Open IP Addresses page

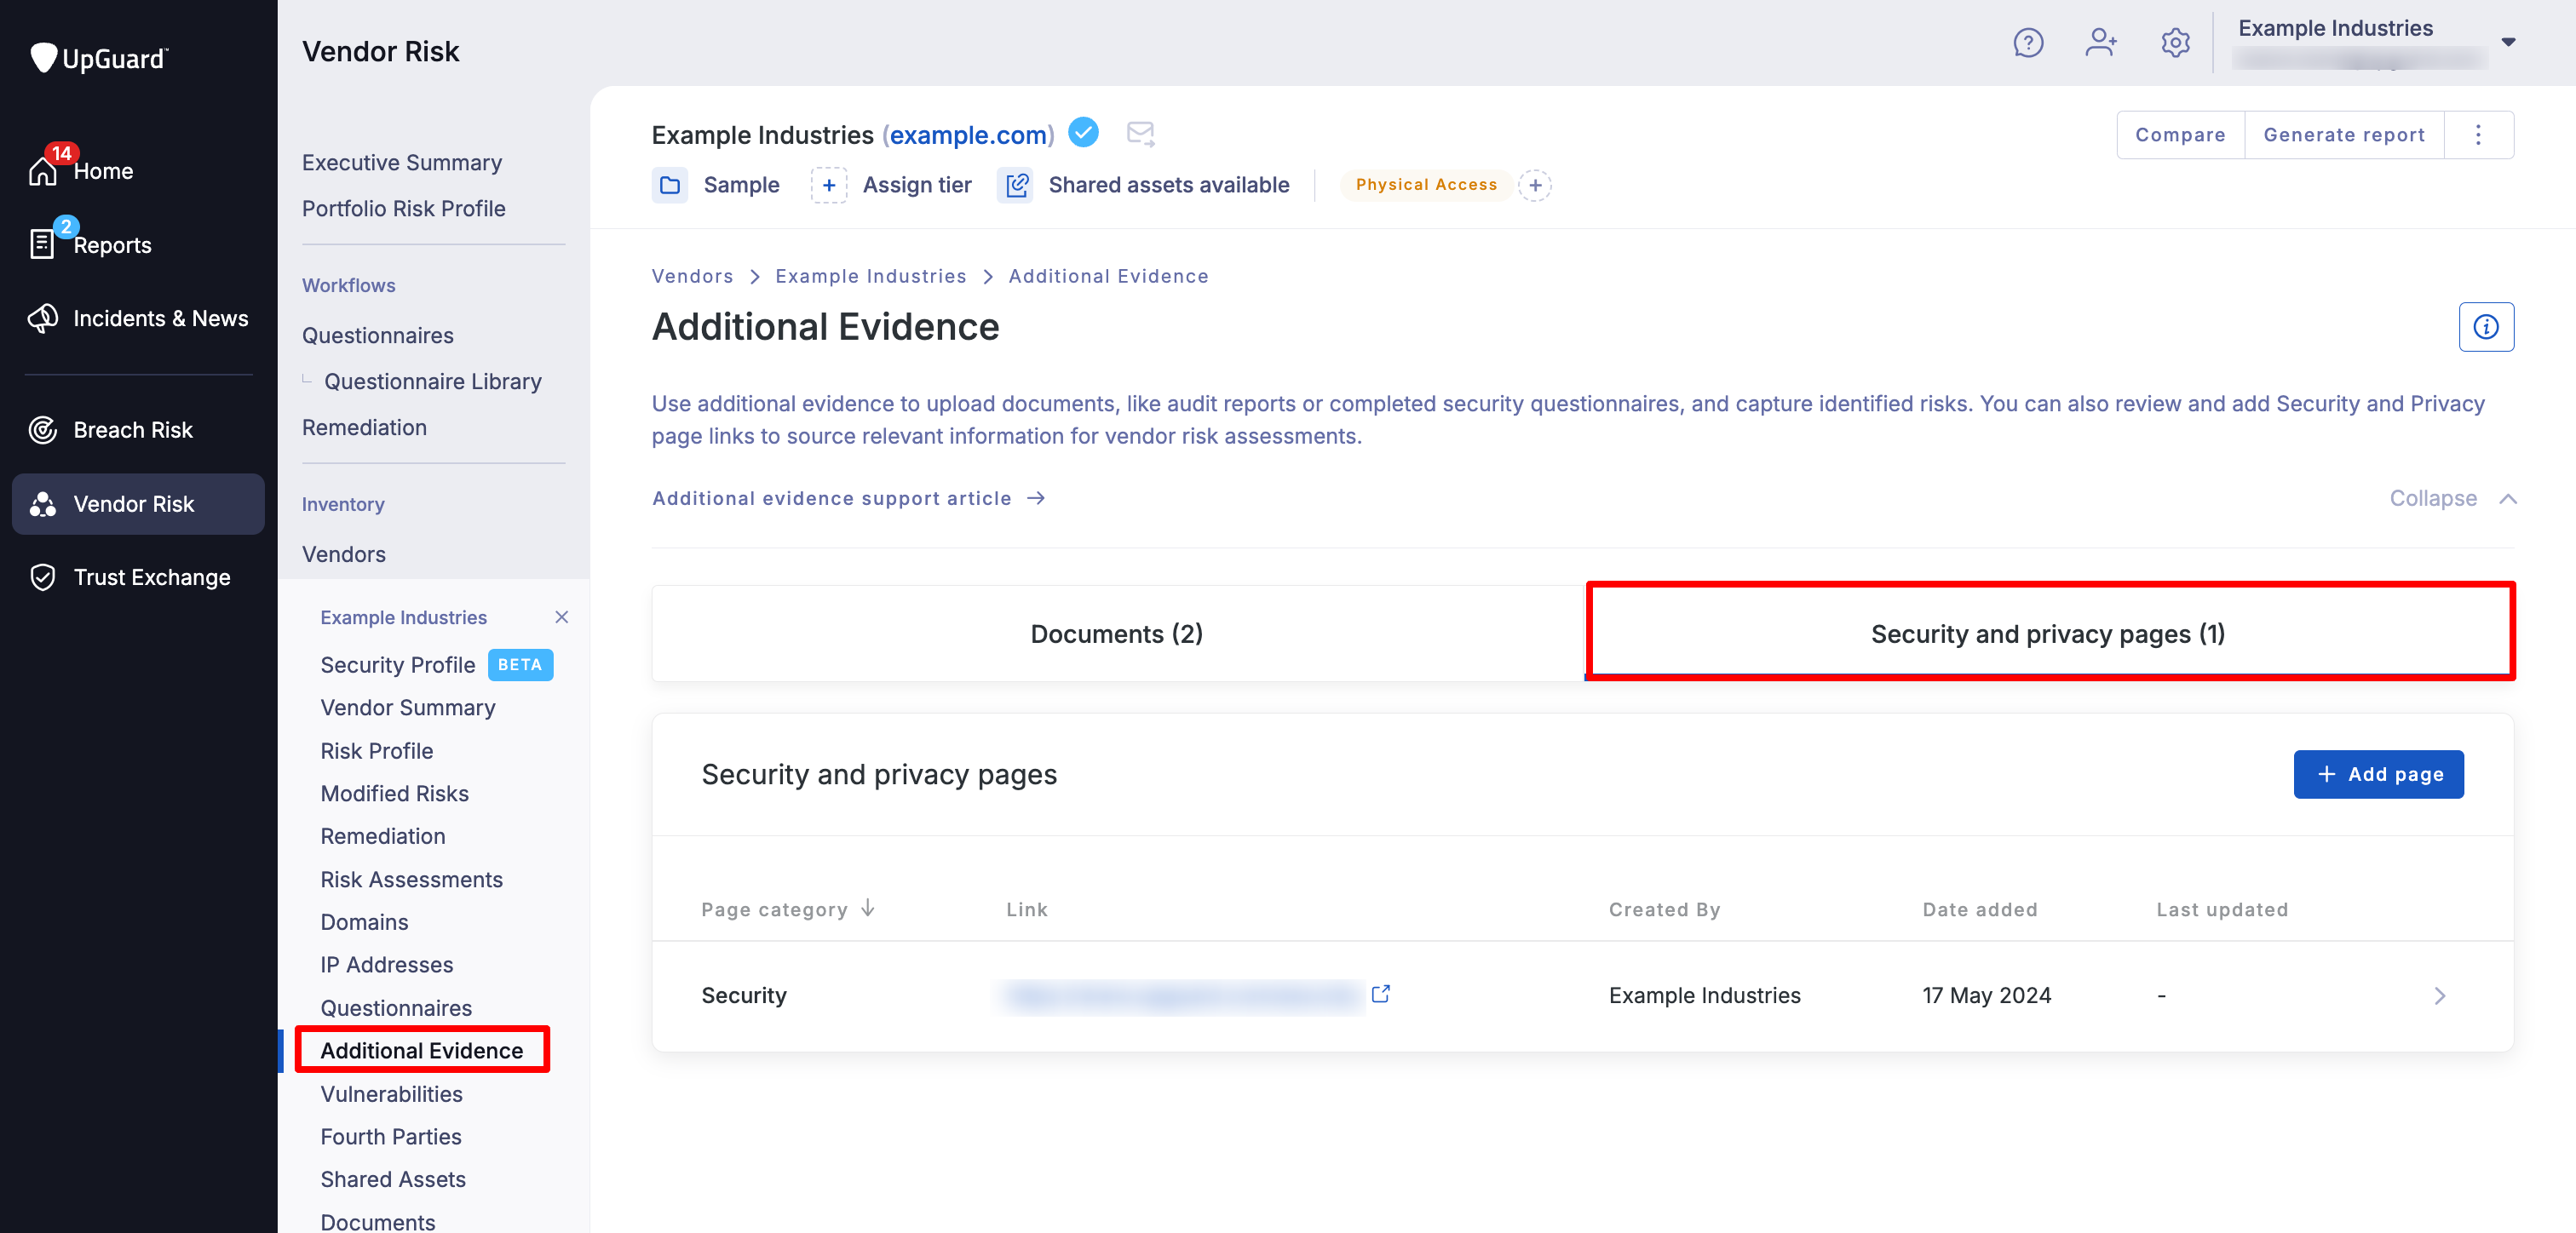click(x=387, y=964)
